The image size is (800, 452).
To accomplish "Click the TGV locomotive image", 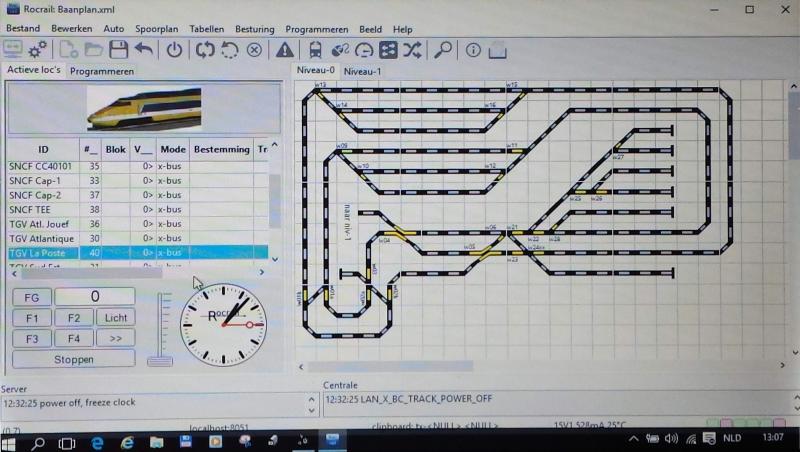I will point(144,108).
